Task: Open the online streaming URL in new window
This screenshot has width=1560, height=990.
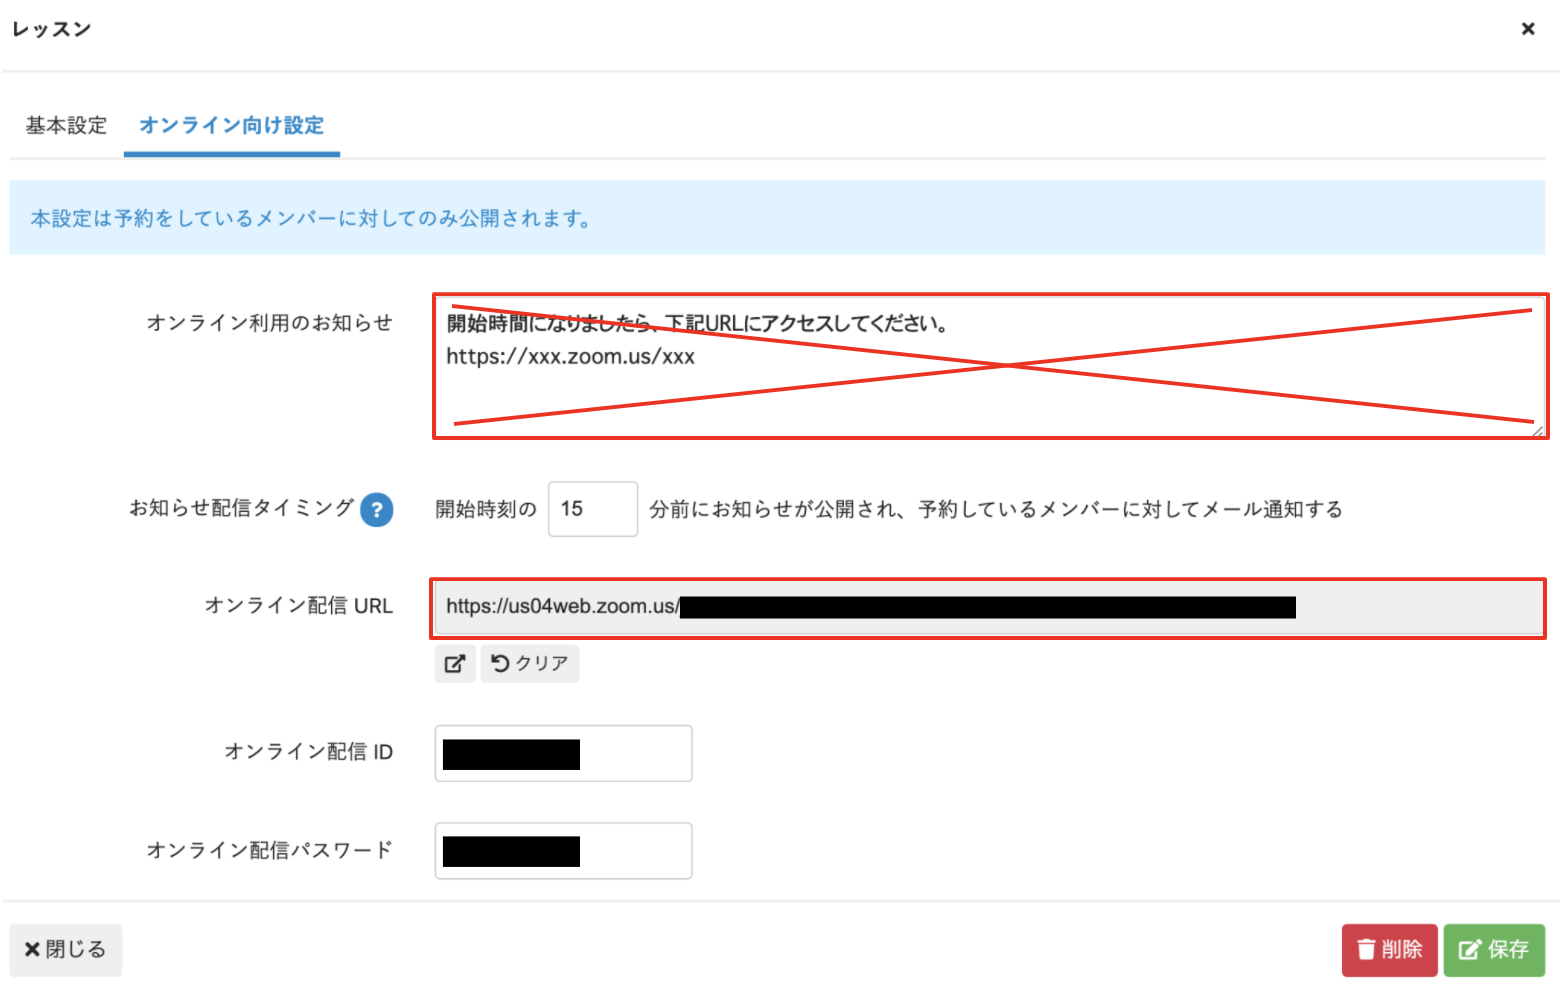Action: (x=455, y=664)
